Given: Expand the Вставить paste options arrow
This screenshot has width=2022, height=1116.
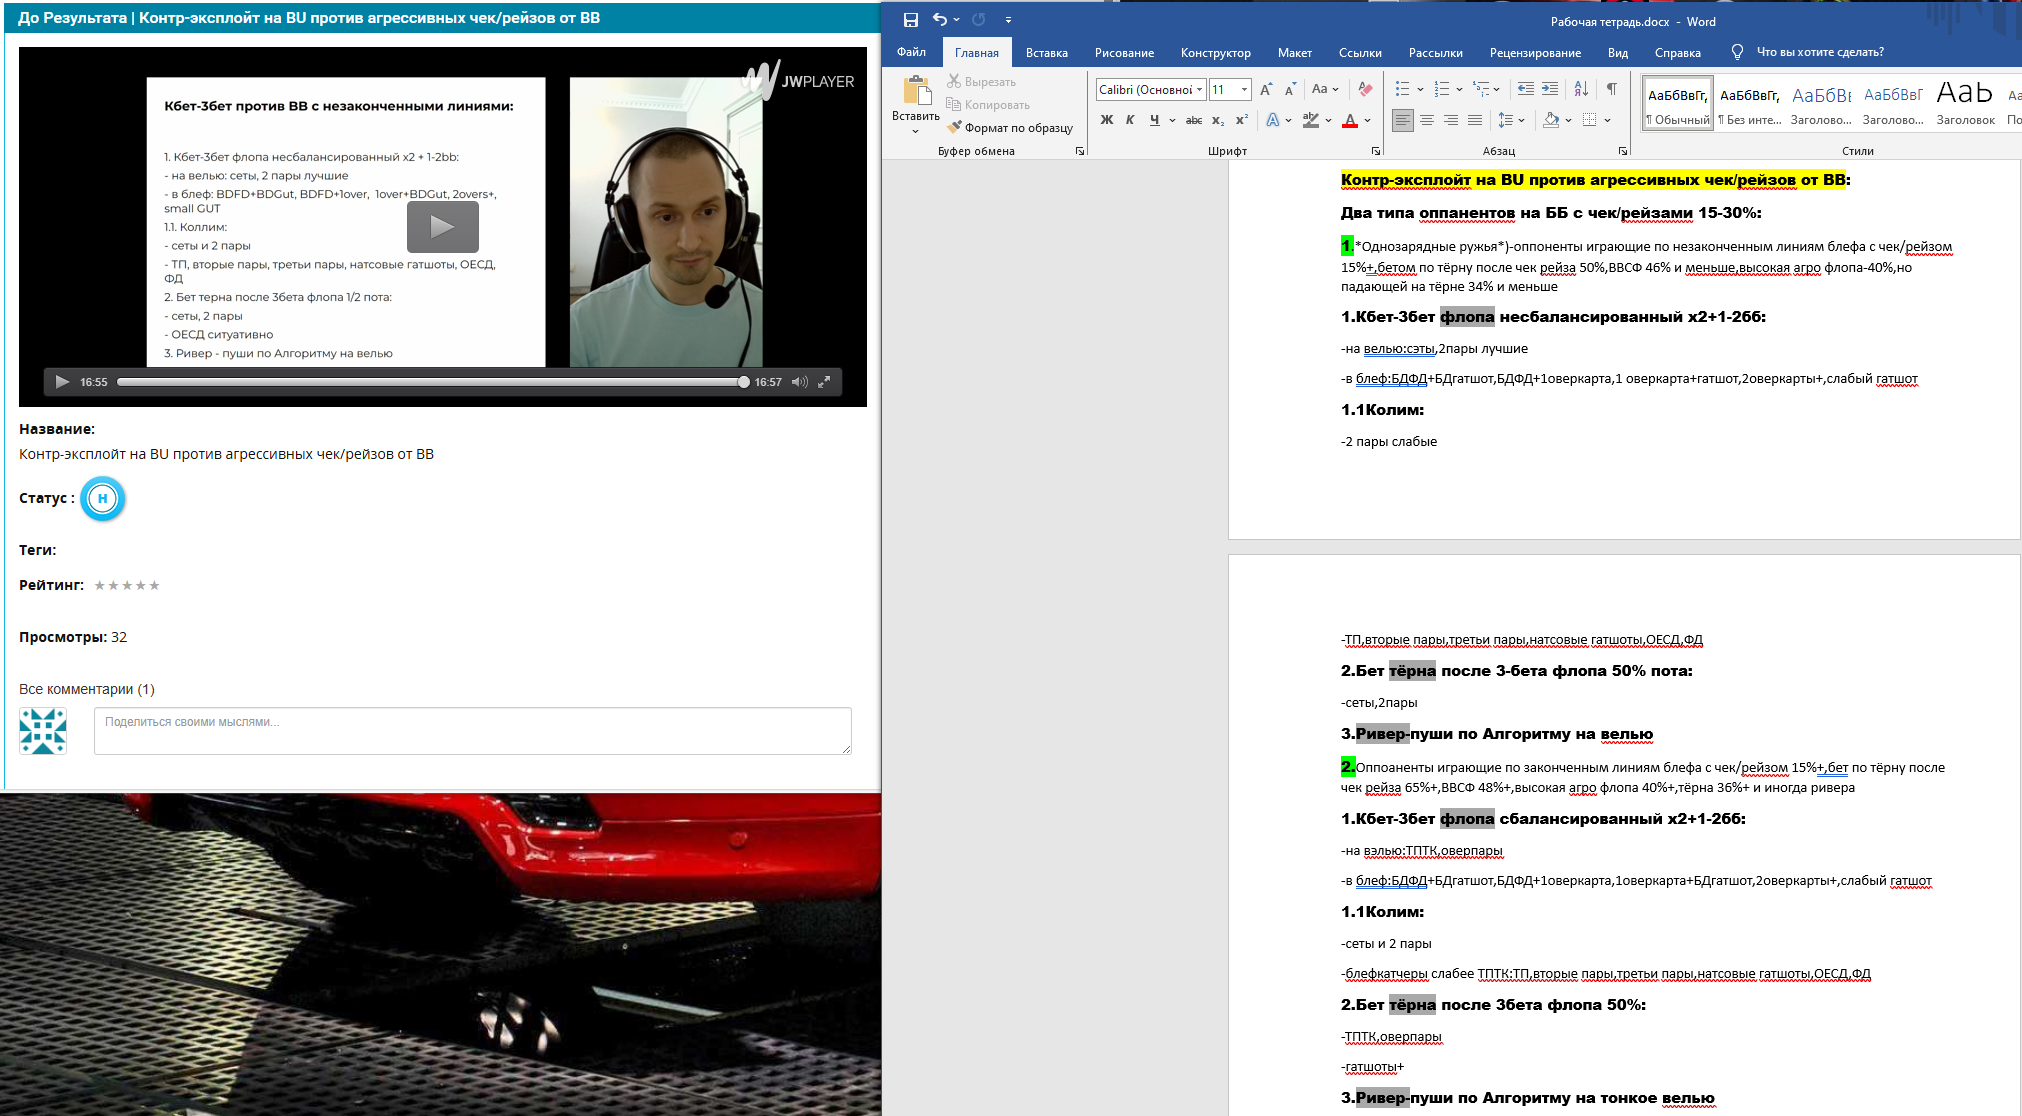Looking at the screenshot, I should point(915,131).
